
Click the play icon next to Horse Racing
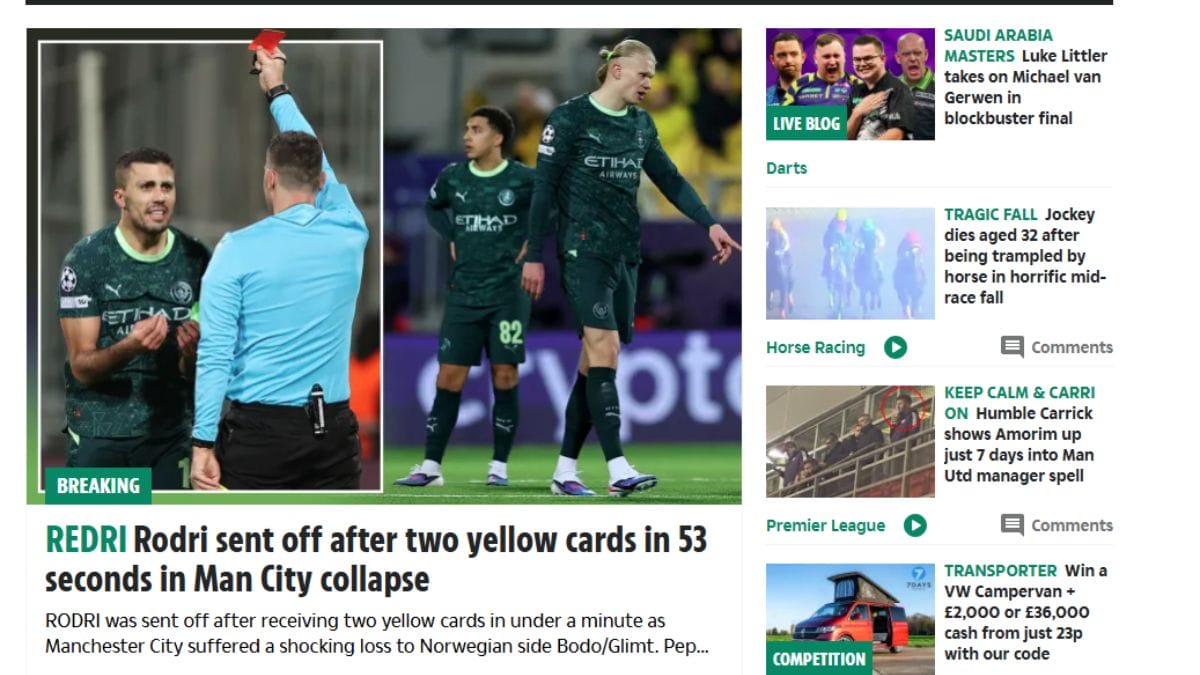point(895,347)
